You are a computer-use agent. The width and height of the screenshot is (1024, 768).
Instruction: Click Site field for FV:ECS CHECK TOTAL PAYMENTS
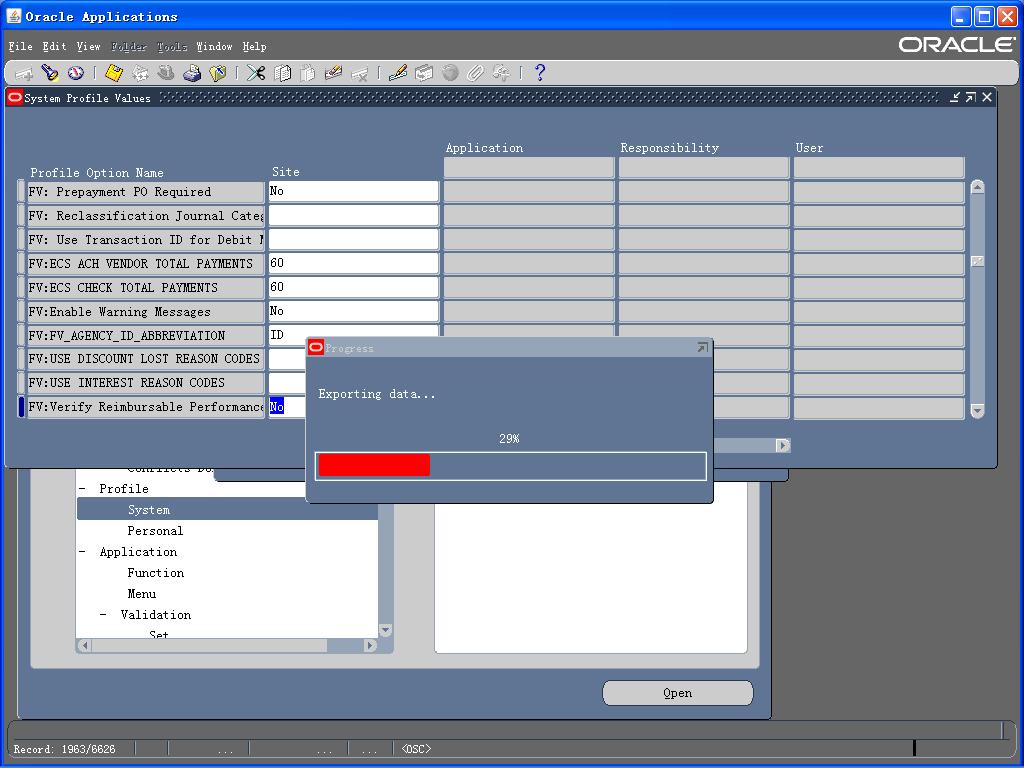click(x=353, y=287)
